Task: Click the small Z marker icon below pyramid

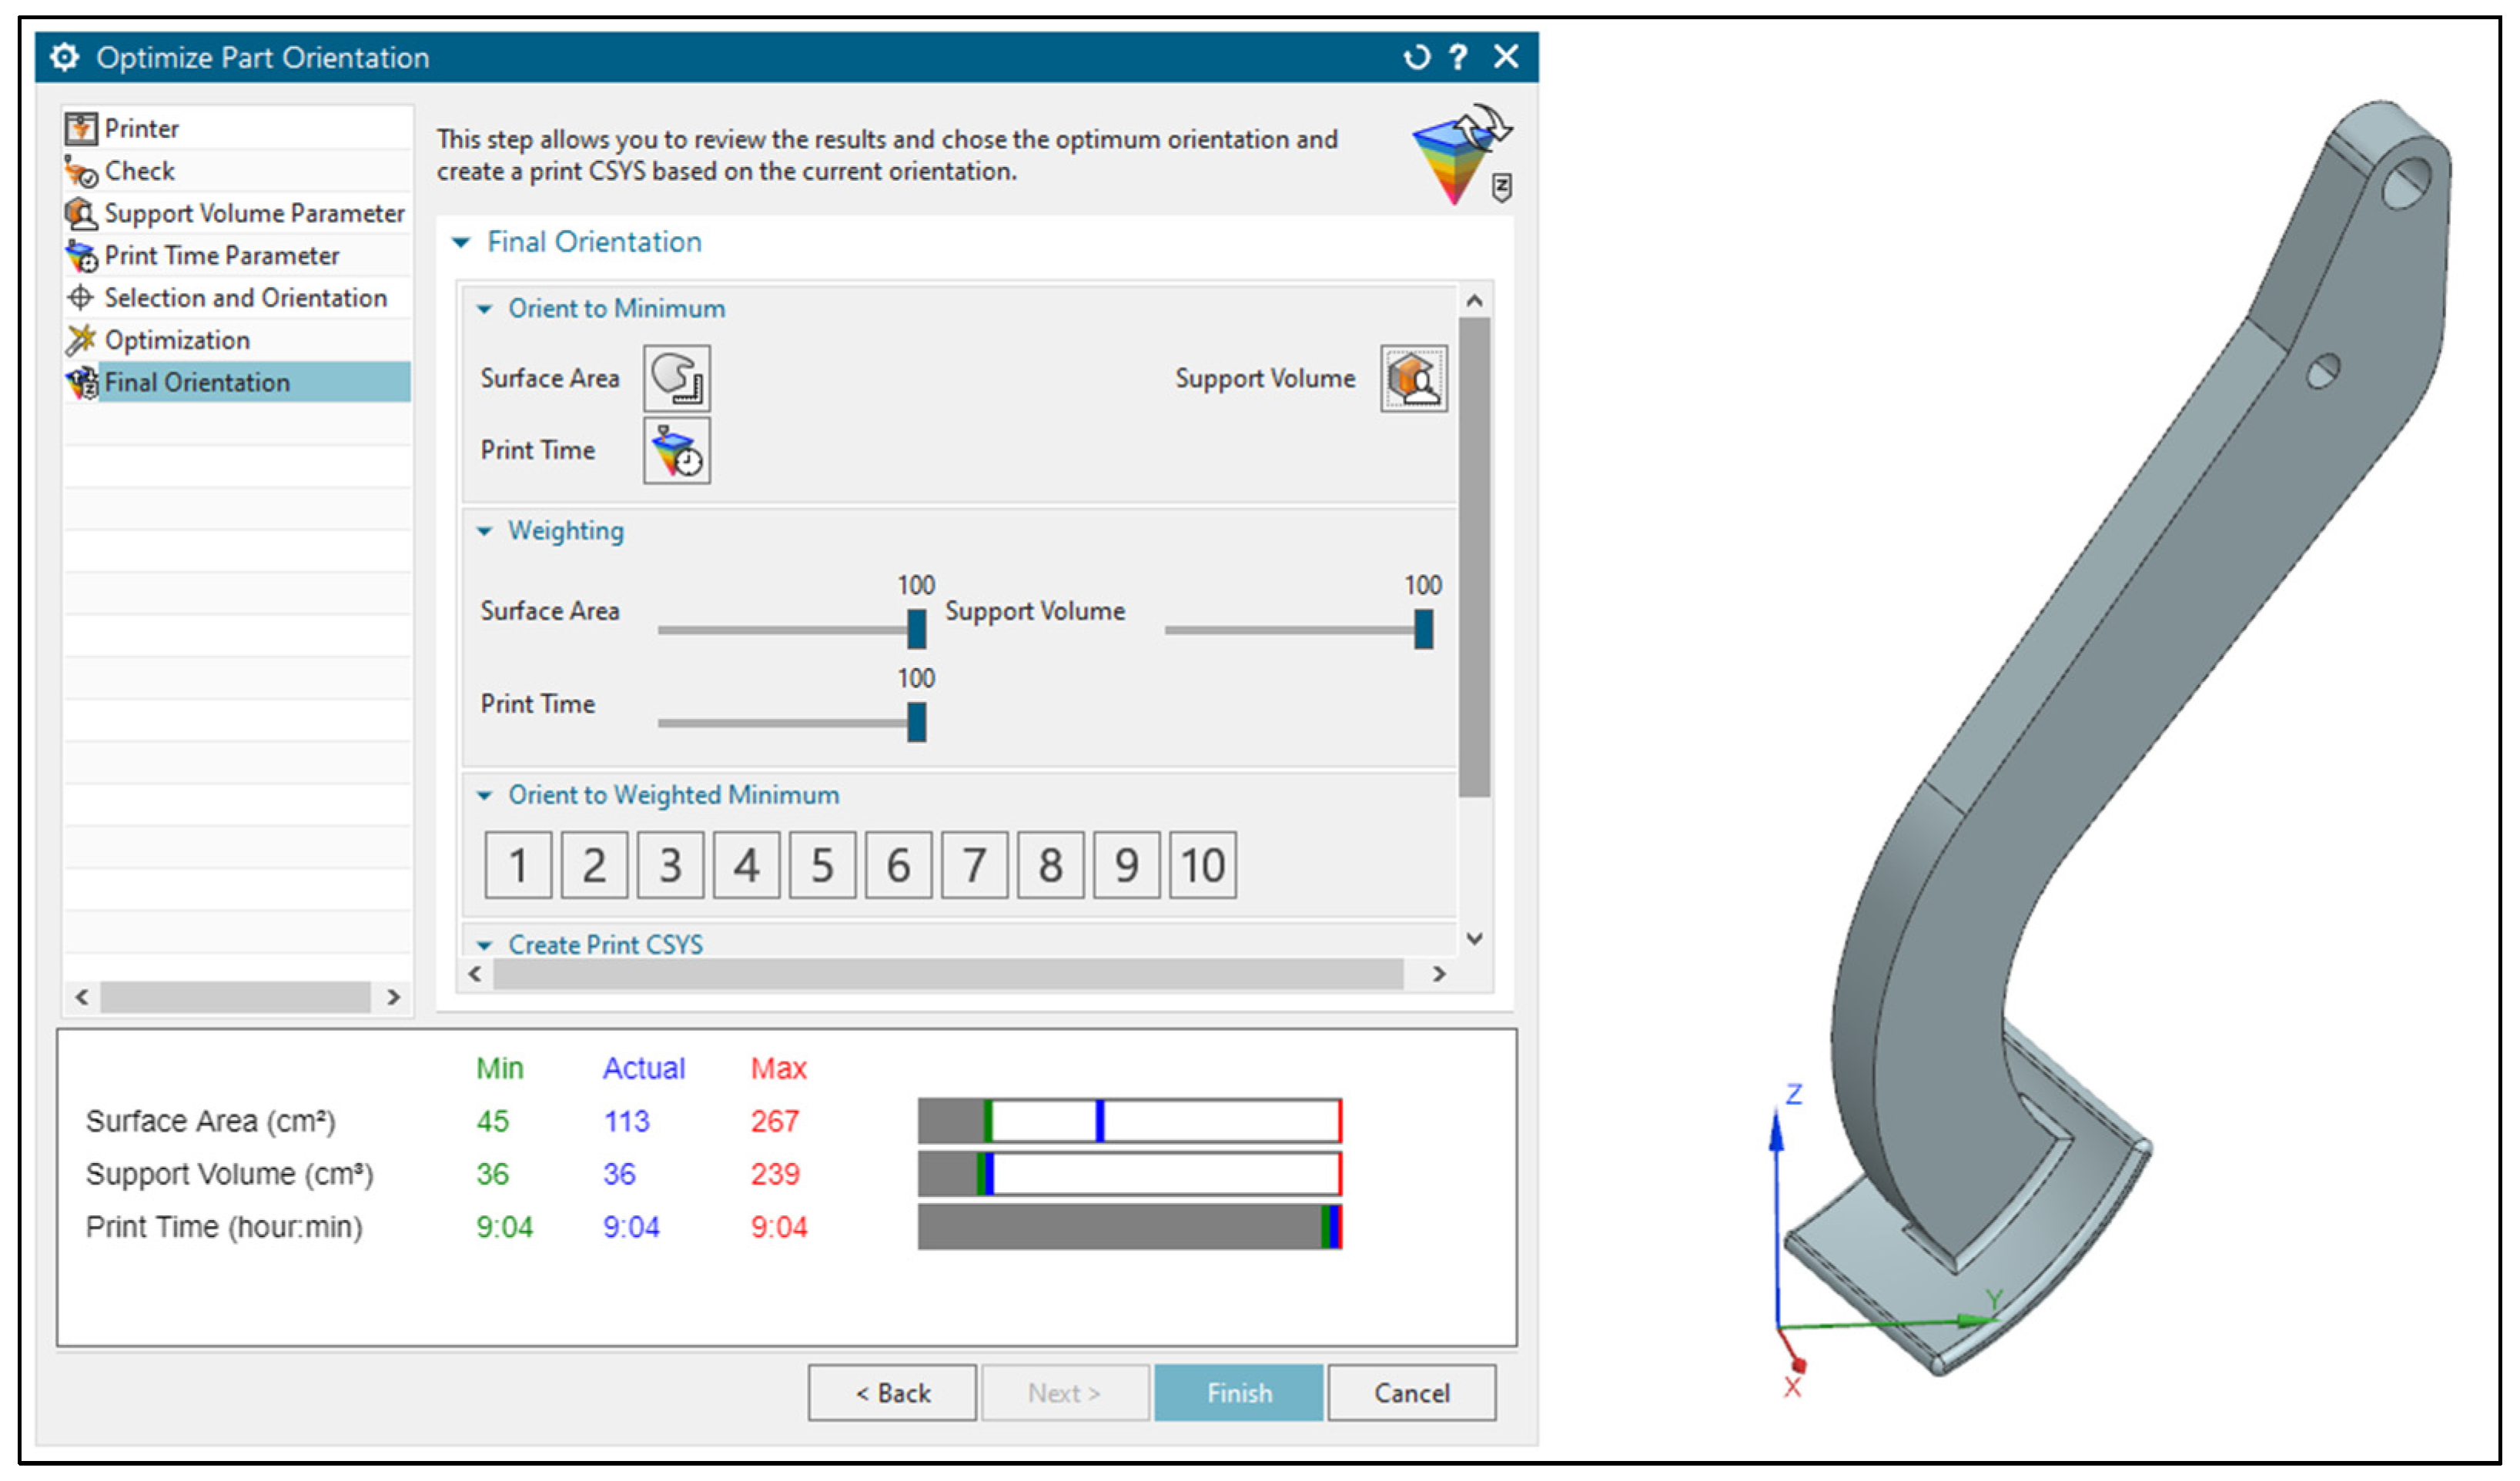Action: coord(1501,187)
